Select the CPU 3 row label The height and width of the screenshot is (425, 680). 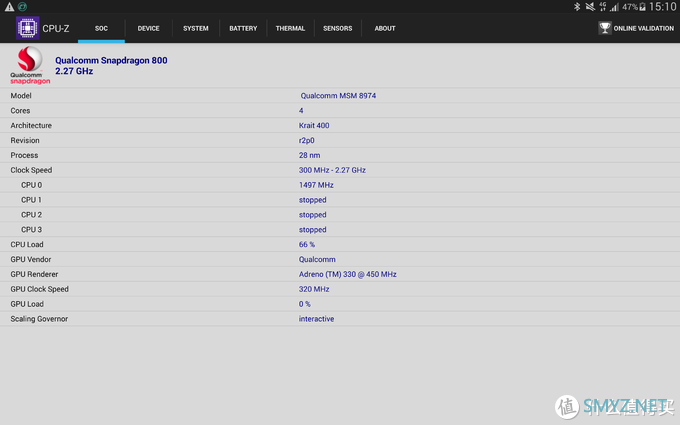pos(32,229)
